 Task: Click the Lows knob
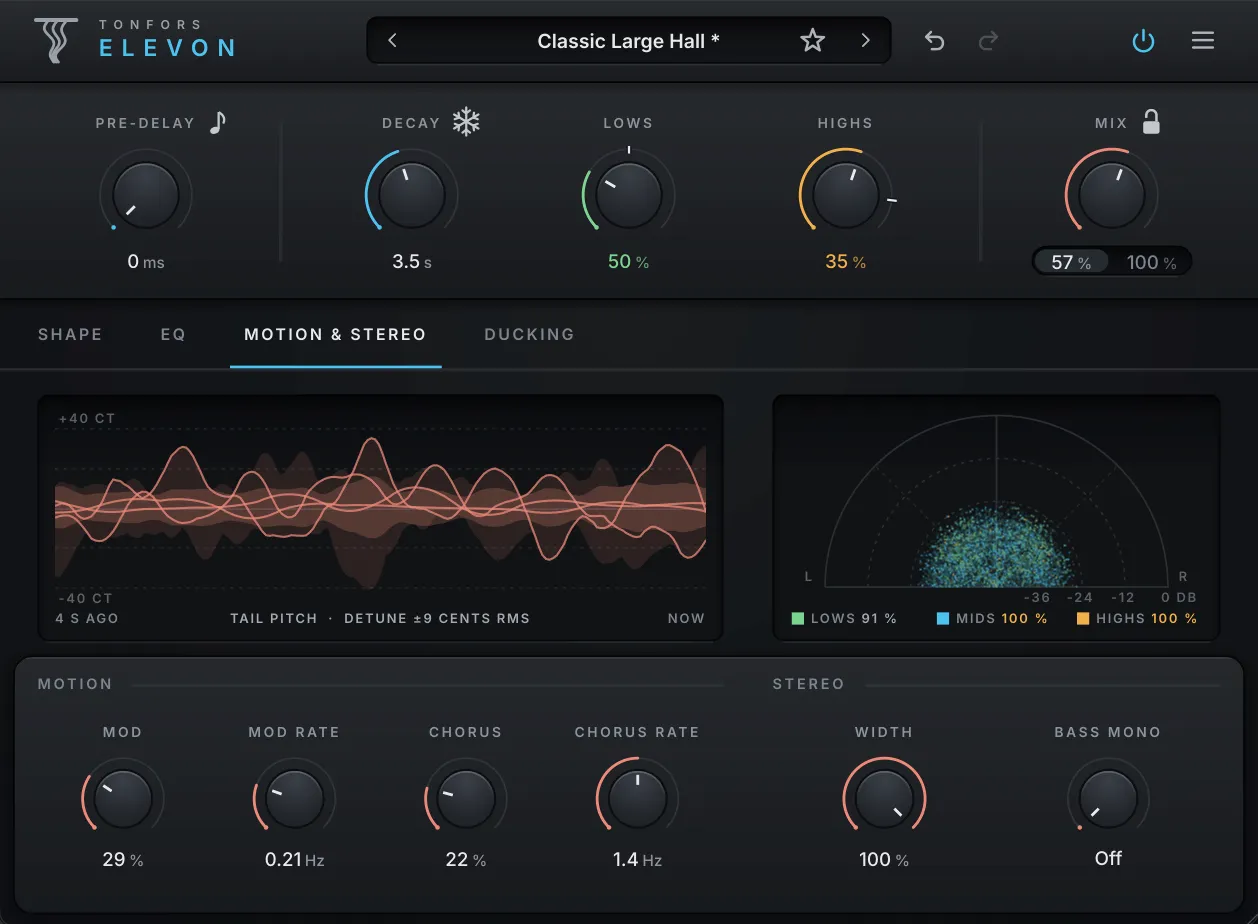point(628,194)
